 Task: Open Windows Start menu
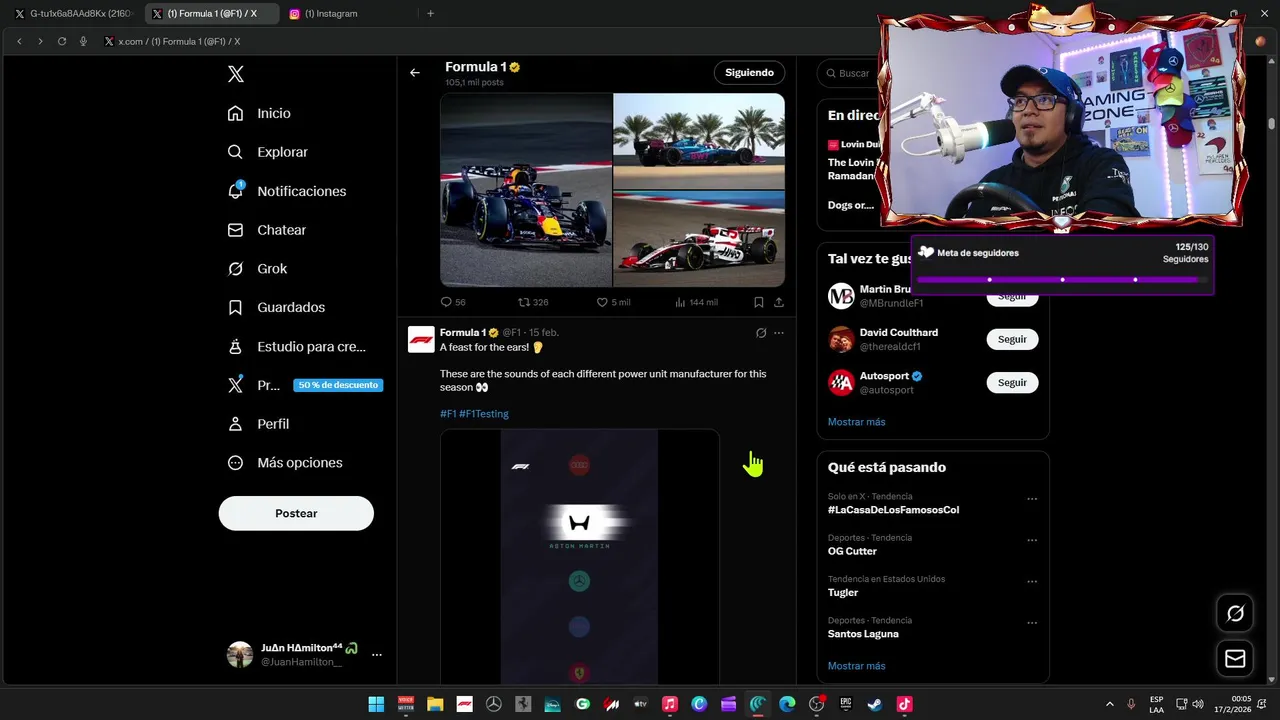tap(376, 704)
